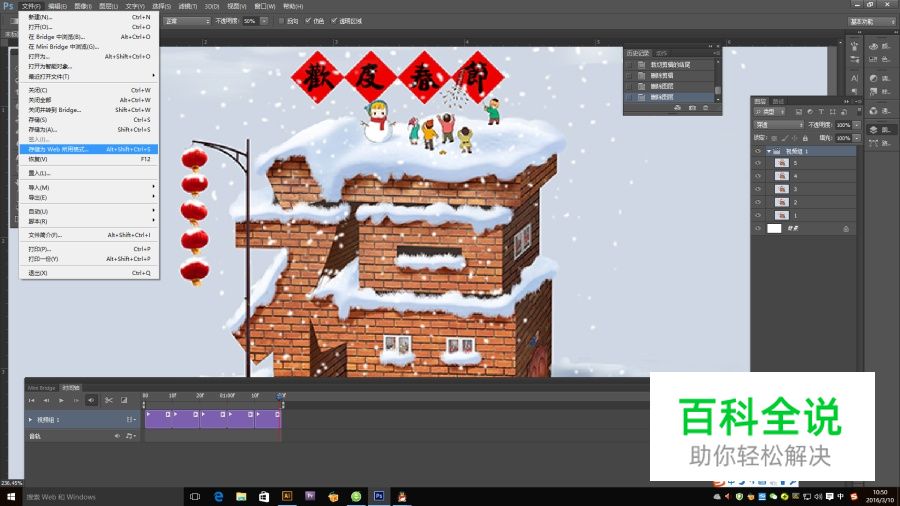
Task: Click the History panel trash icon
Action: click(706, 107)
